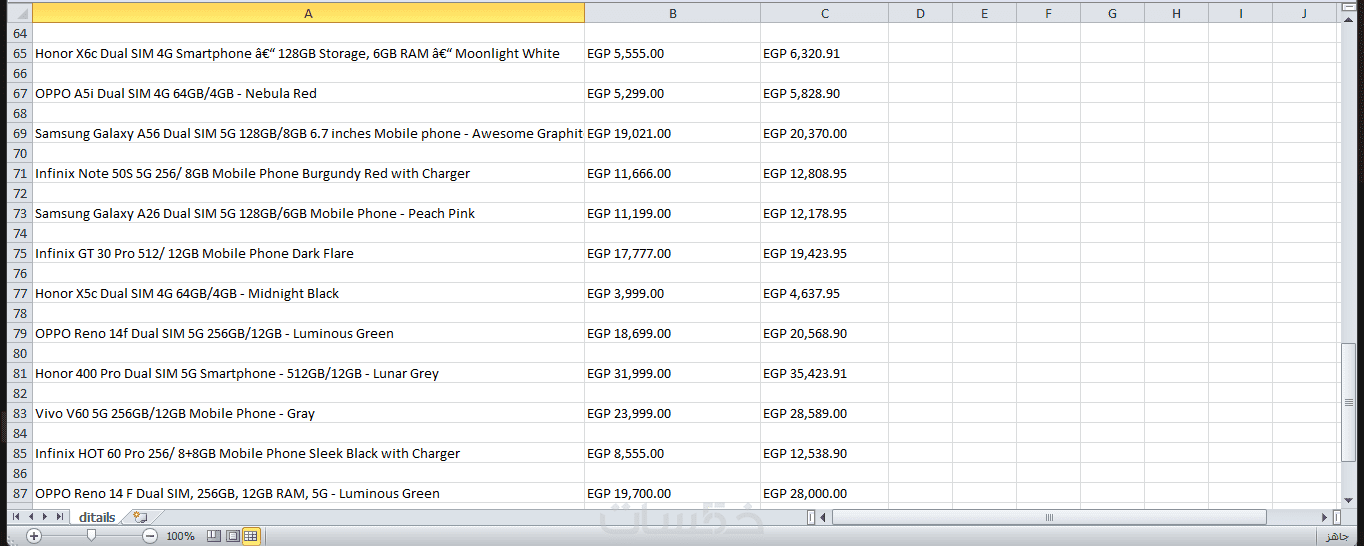Select column H header

coord(1176,13)
